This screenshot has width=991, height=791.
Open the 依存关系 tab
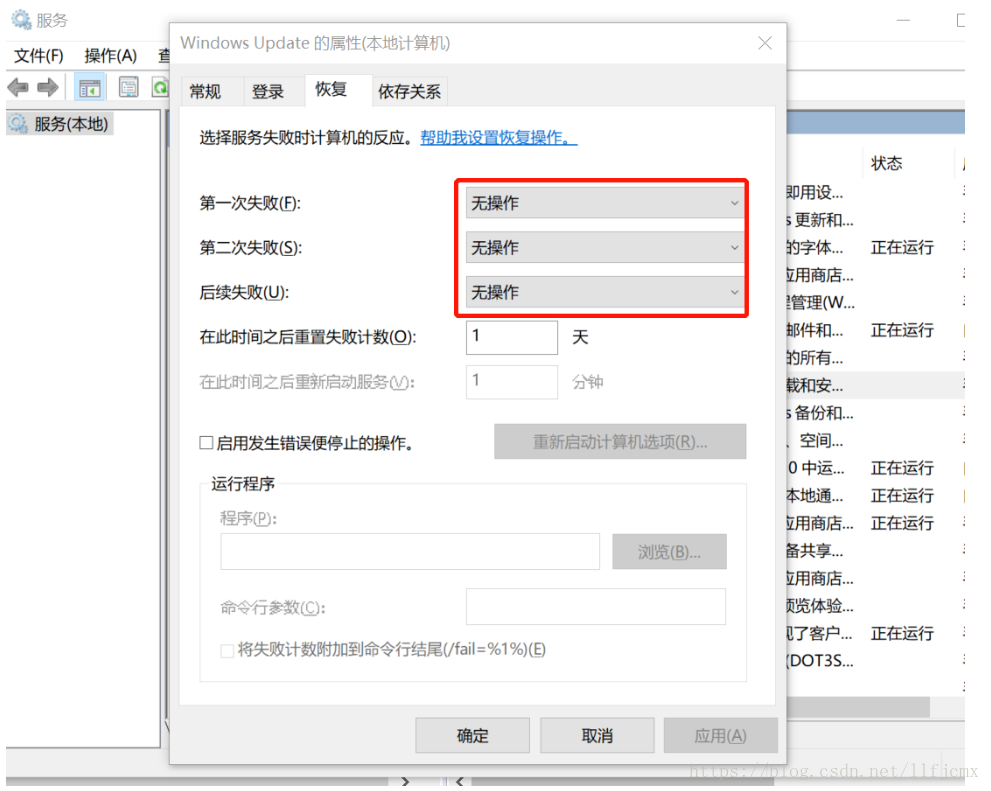[409, 91]
